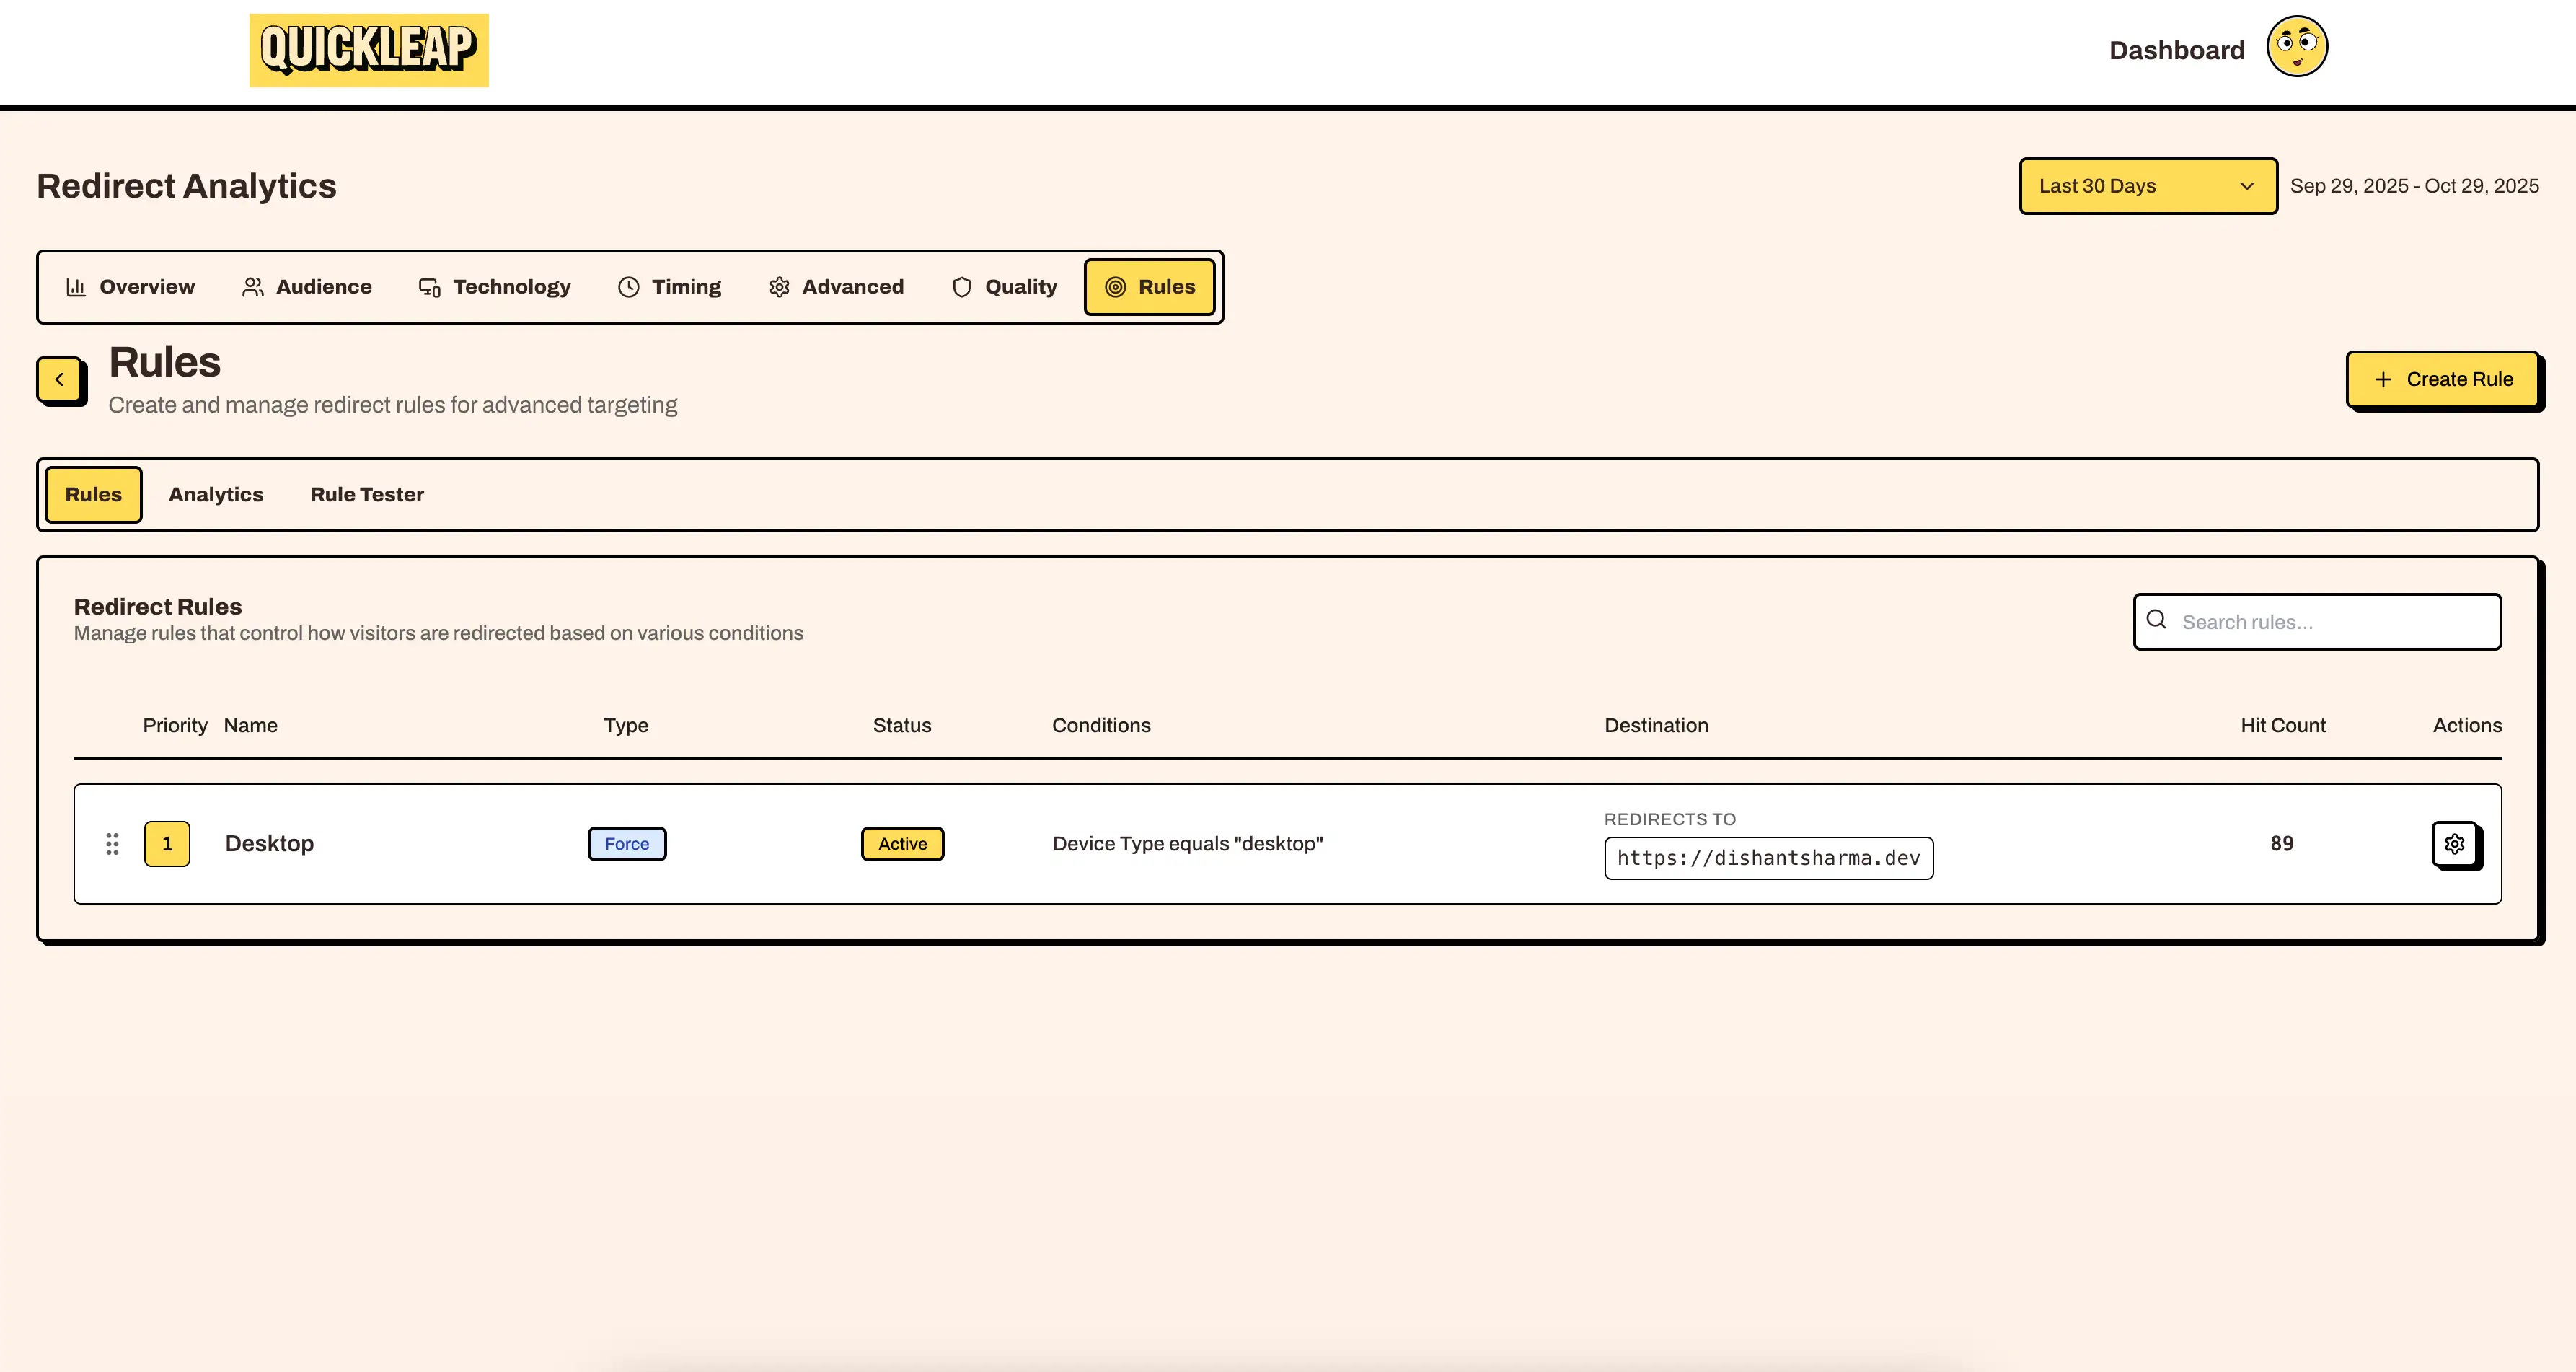This screenshot has height=1372, width=2576.
Task: Collapse the Rules page with back chevron
Action: 60,380
